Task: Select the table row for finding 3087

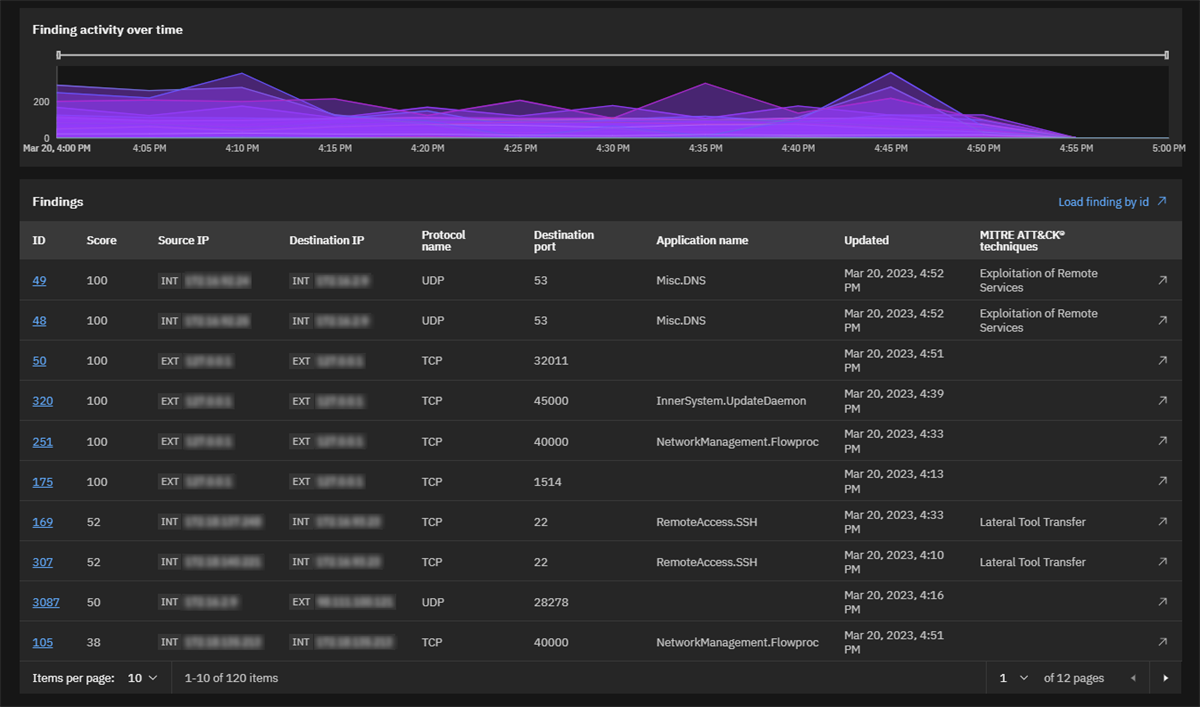Action: (x=600, y=601)
